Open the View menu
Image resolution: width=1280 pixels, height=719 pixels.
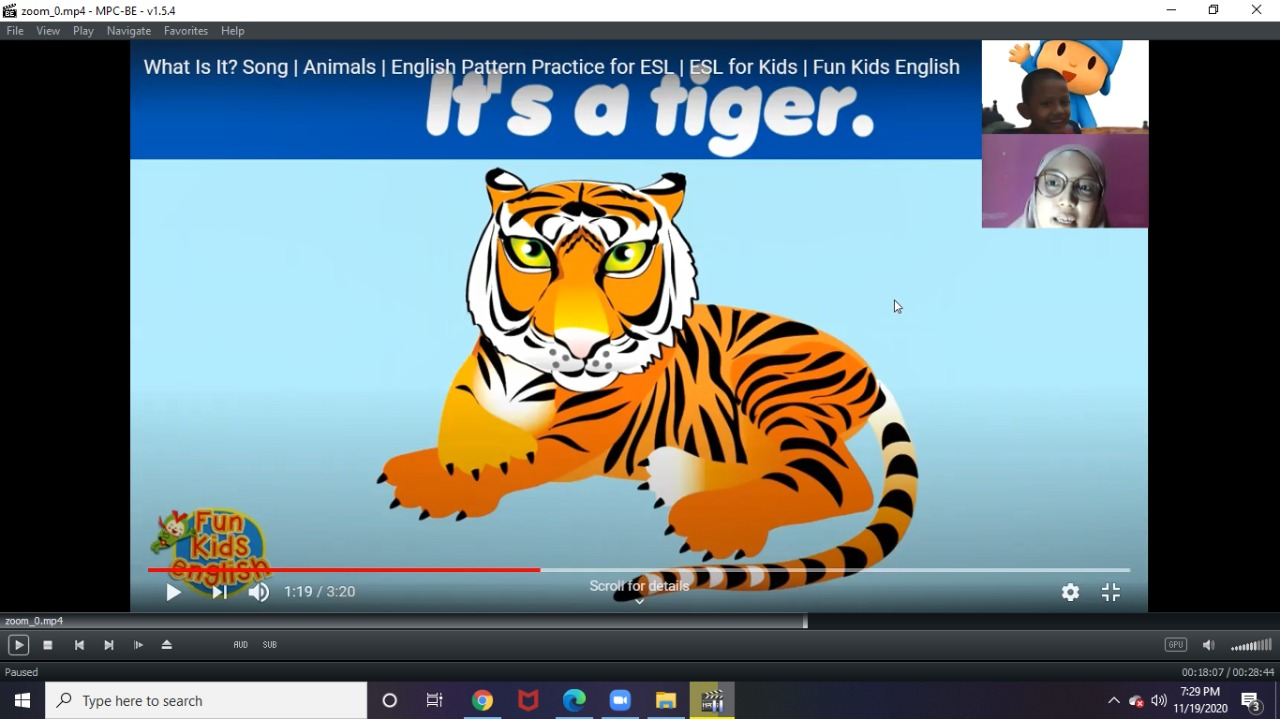(x=48, y=31)
